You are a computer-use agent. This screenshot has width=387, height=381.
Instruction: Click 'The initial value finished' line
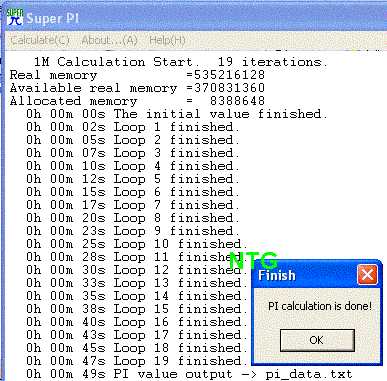tap(177, 114)
